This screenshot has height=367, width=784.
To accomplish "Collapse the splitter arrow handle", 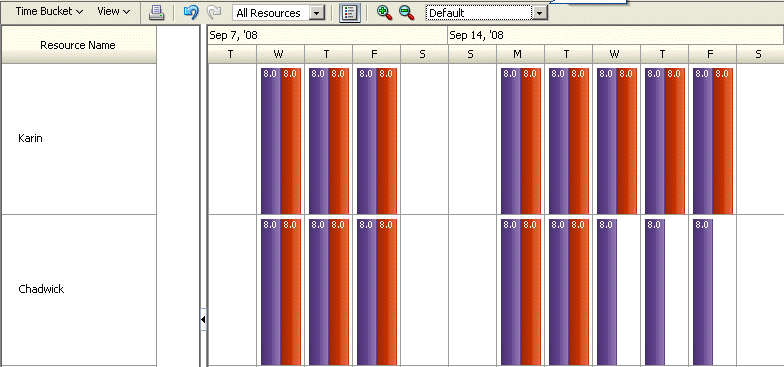I will tap(203, 320).
